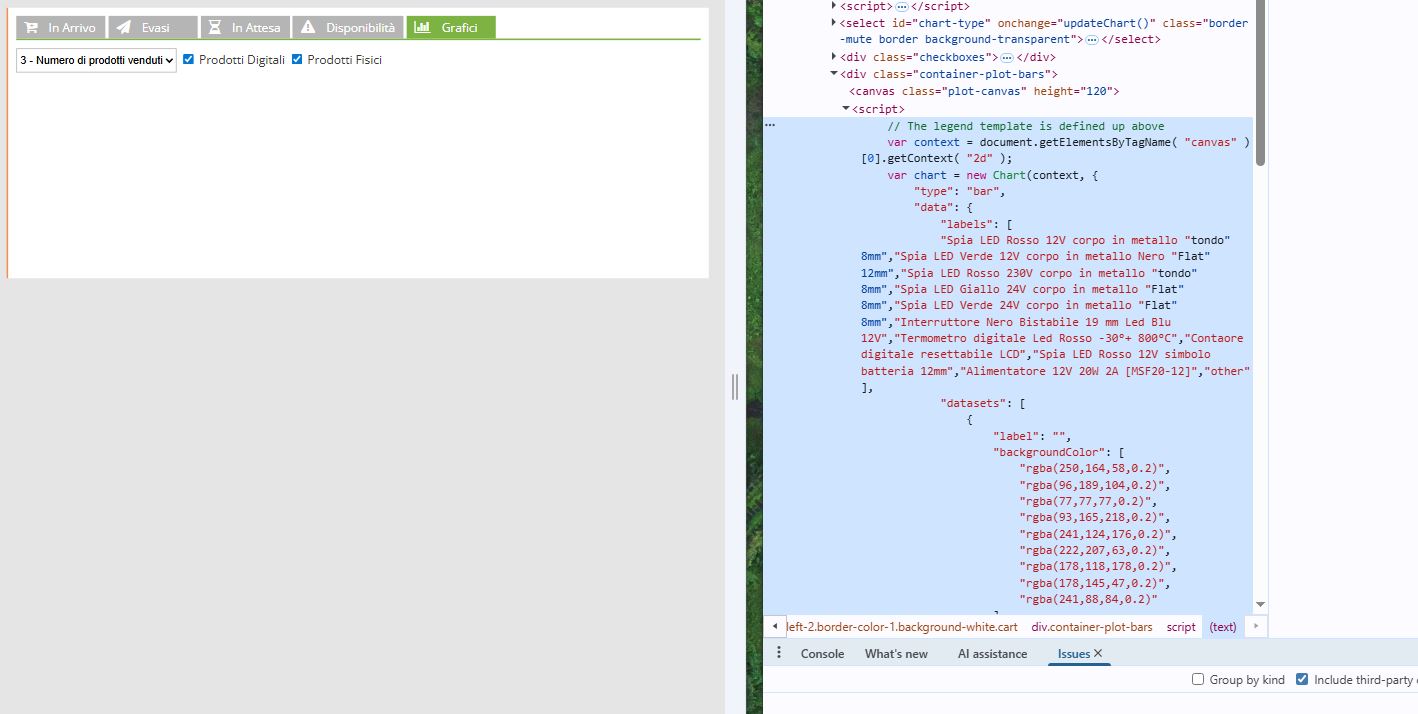Open the DevTools drawer three-dot menu
Image resolution: width=1418 pixels, height=714 pixels.
779,653
